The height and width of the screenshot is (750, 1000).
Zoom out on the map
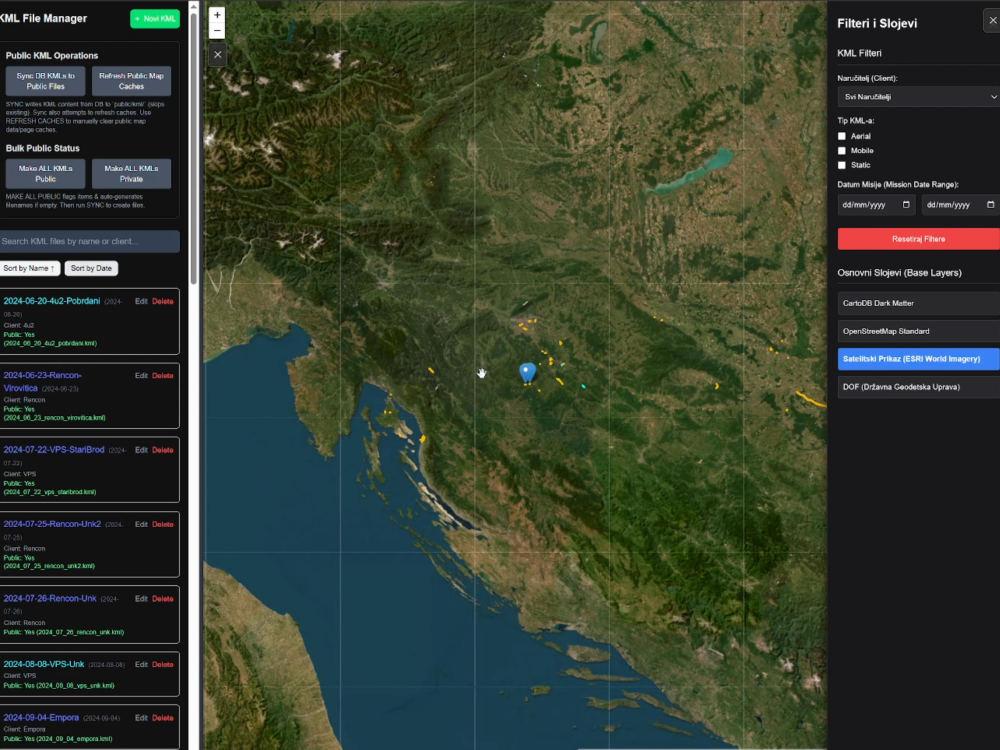[x=217, y=31]
